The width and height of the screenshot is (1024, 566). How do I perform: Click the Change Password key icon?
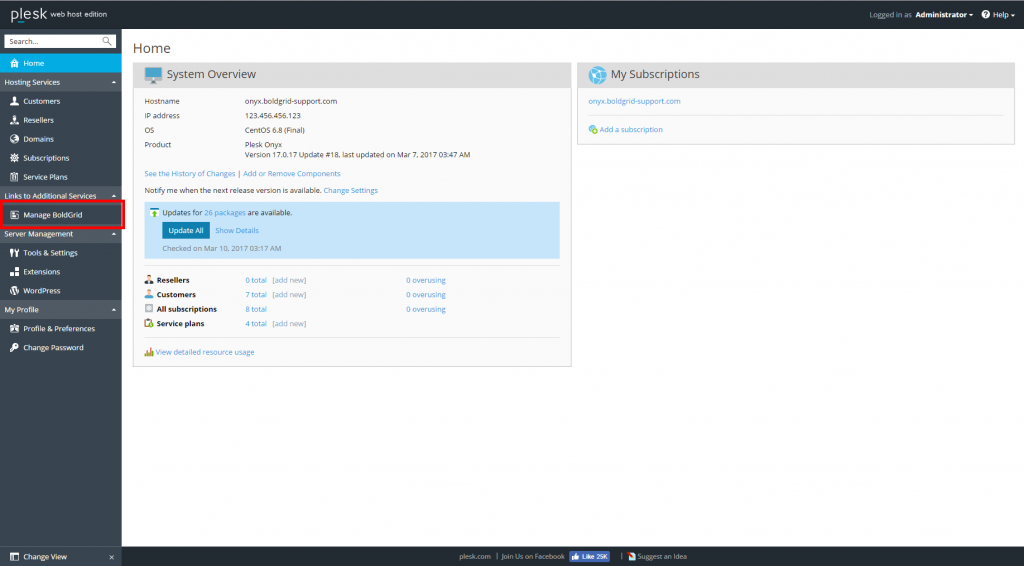pos(14,348)
